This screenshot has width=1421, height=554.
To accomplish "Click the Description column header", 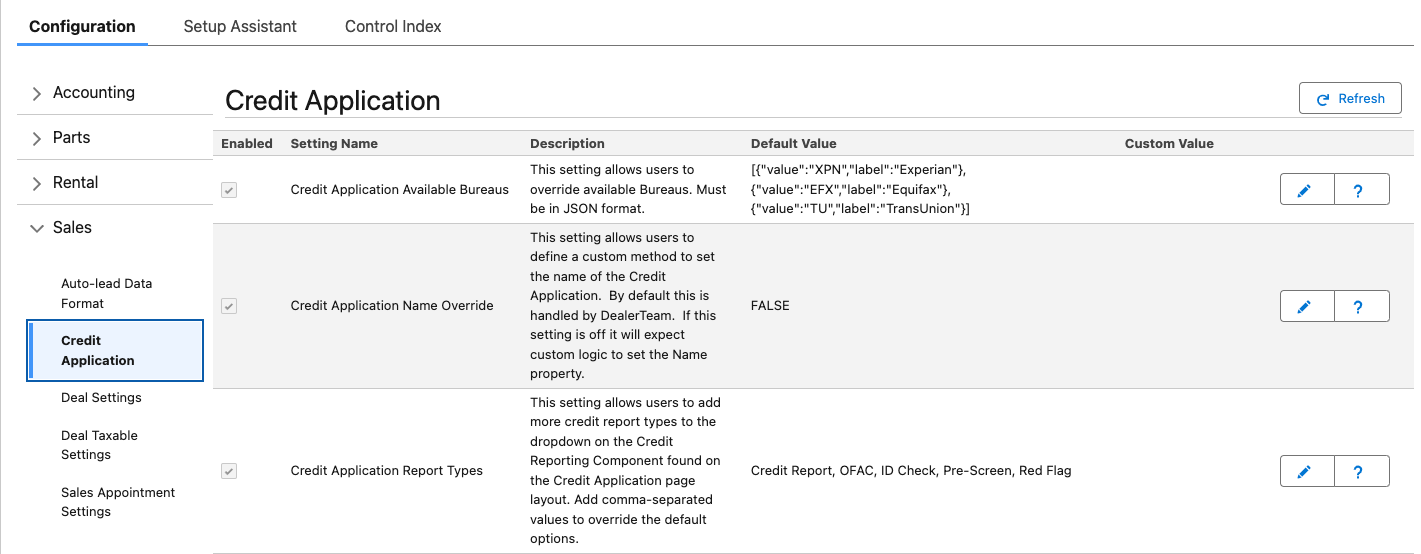I will [567, 144].
